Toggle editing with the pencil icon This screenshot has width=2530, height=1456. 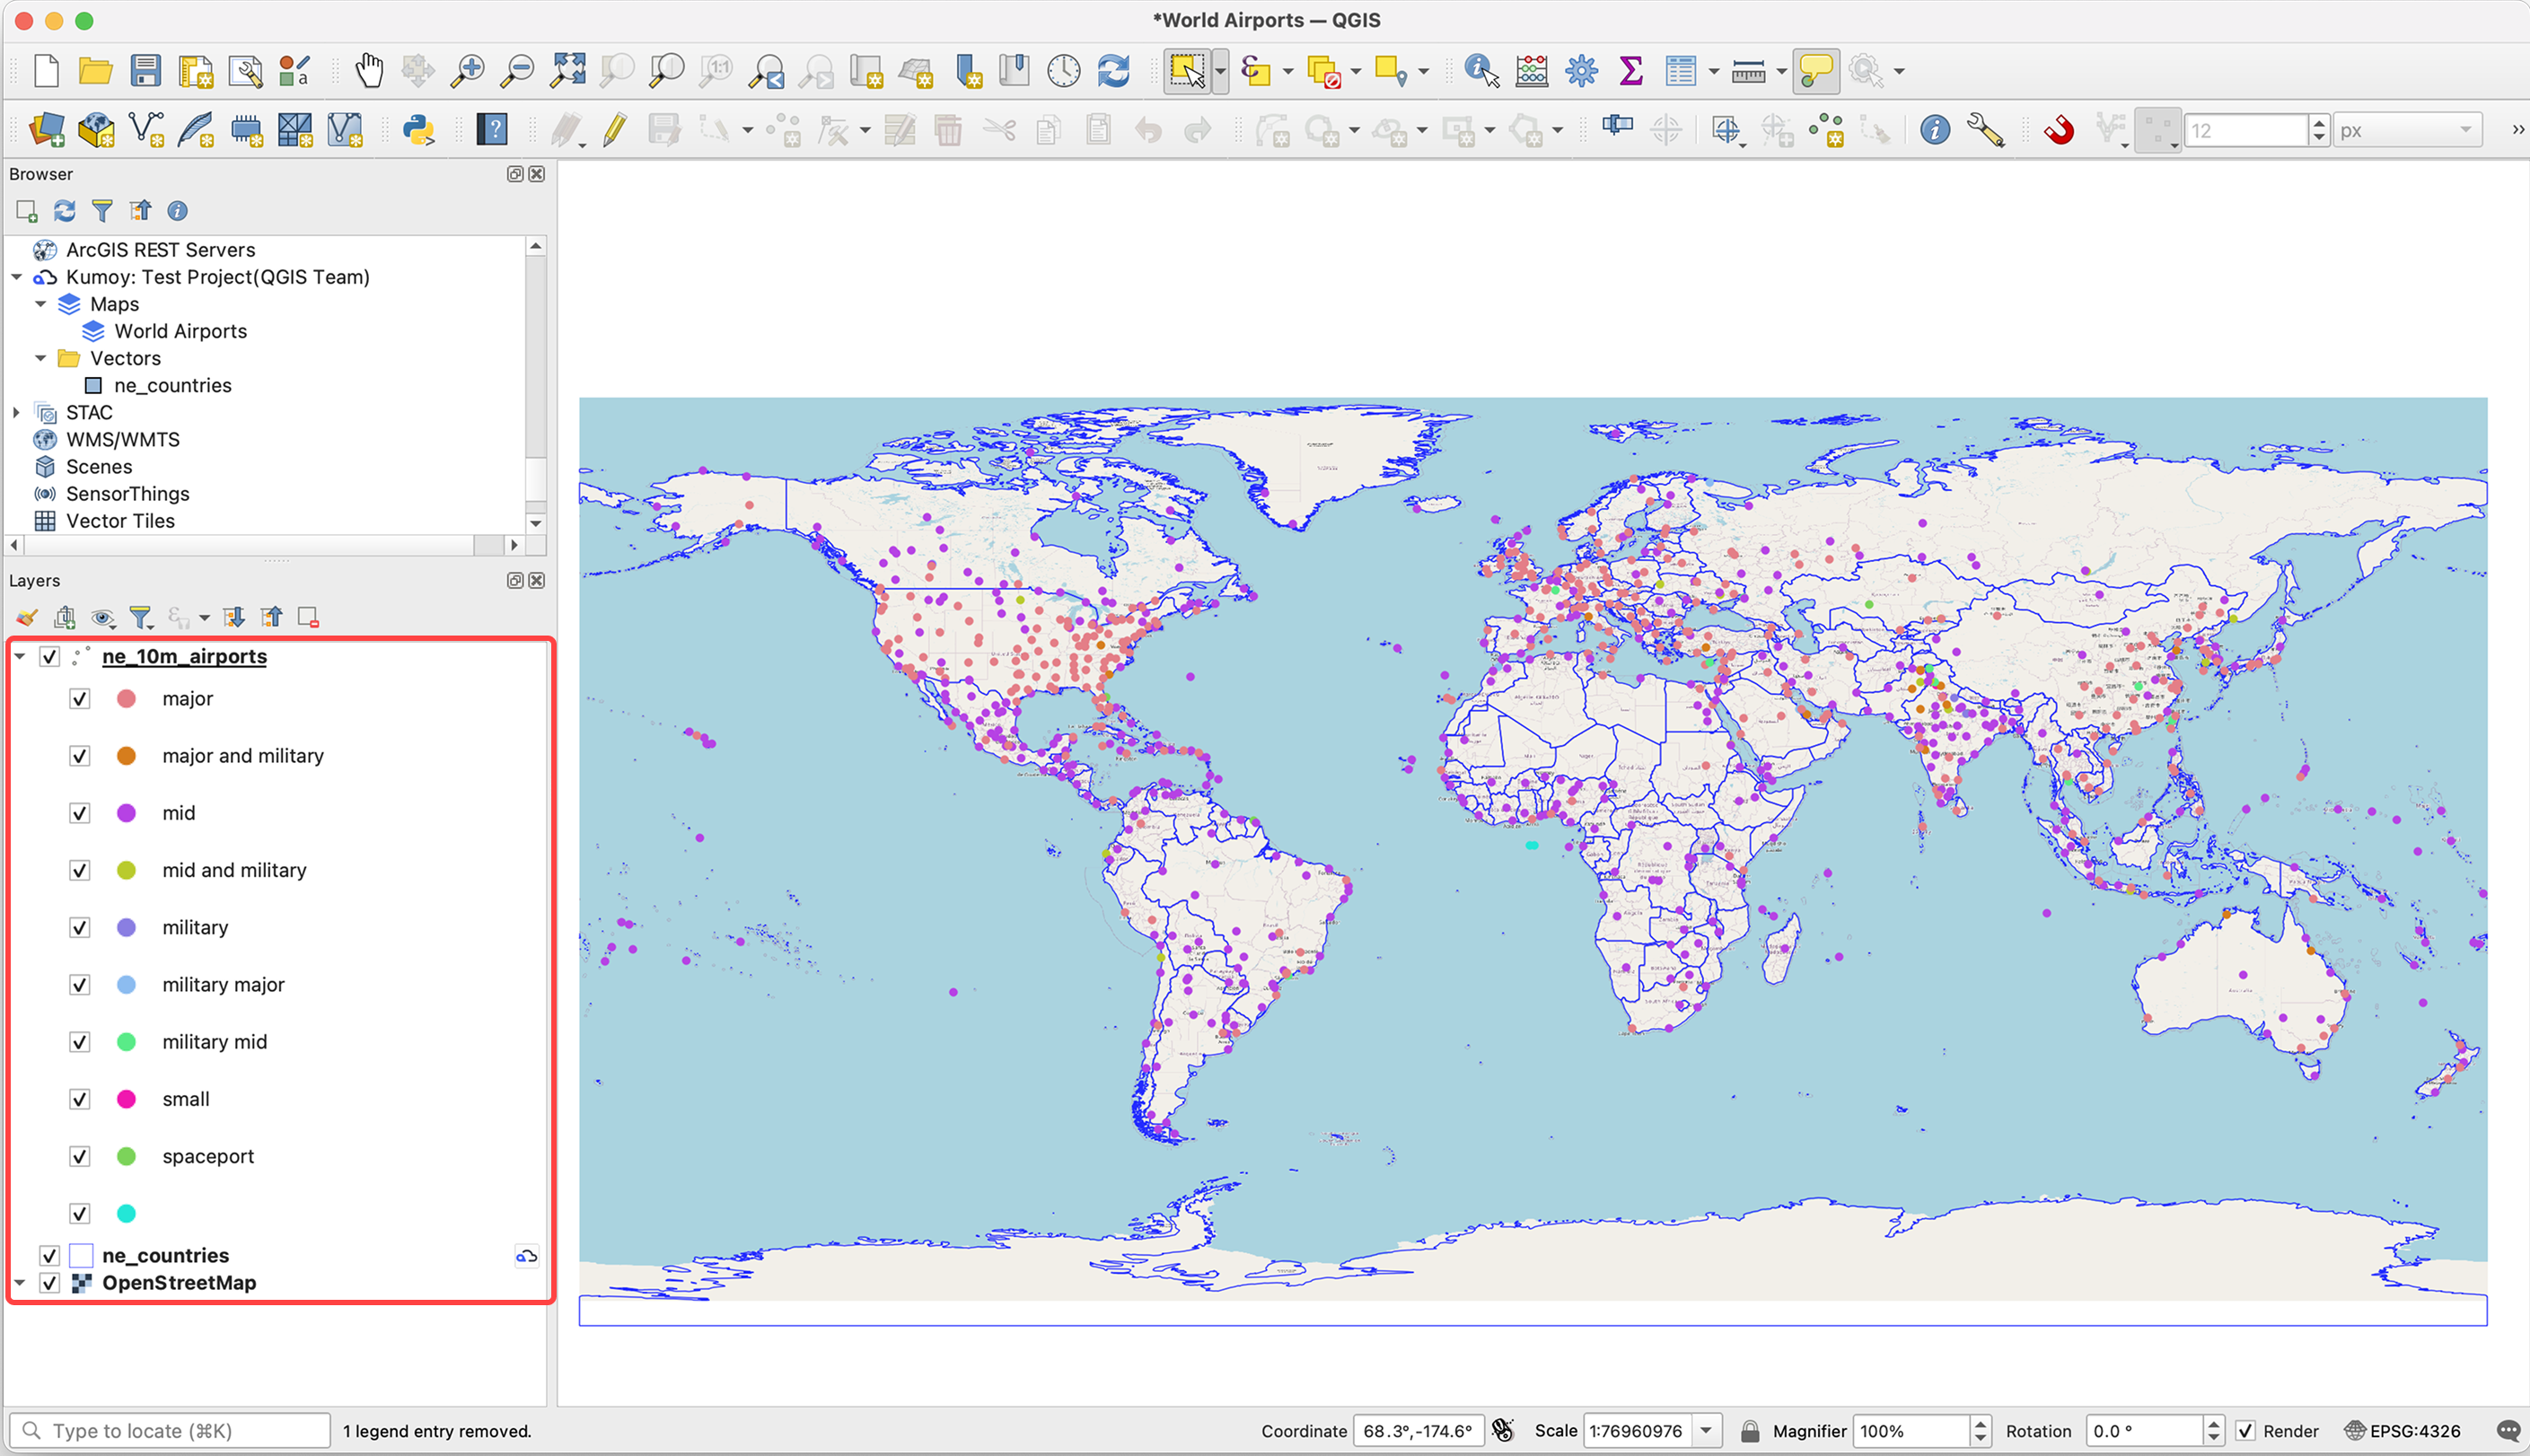(615, 130)
